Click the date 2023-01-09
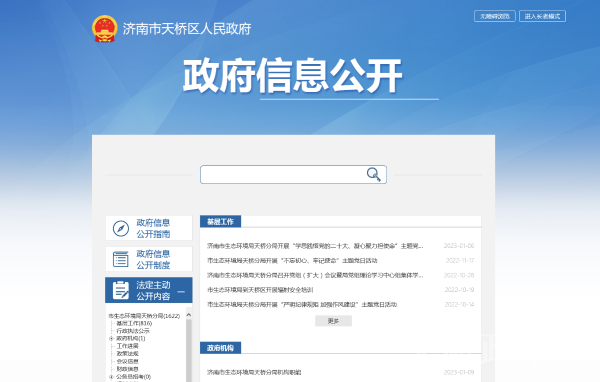The height and width of the screenshot is (382, 600). click(x=459, y=372)
